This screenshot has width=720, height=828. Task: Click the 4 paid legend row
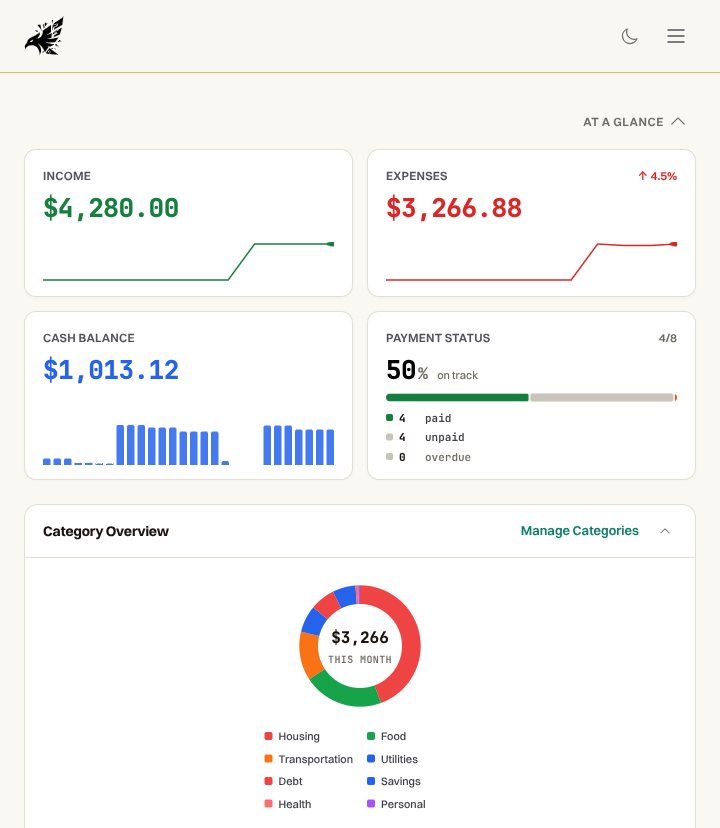point(418,418)
